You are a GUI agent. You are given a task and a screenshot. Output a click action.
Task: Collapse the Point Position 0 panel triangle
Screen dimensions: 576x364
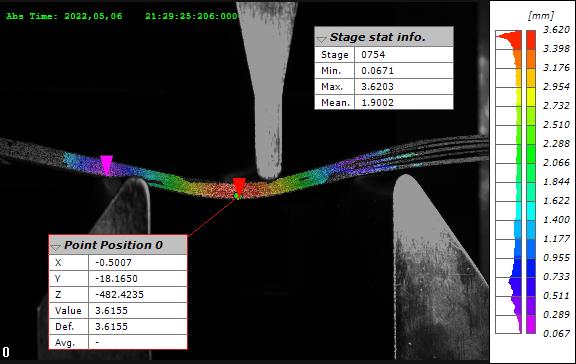click(55, 248)
